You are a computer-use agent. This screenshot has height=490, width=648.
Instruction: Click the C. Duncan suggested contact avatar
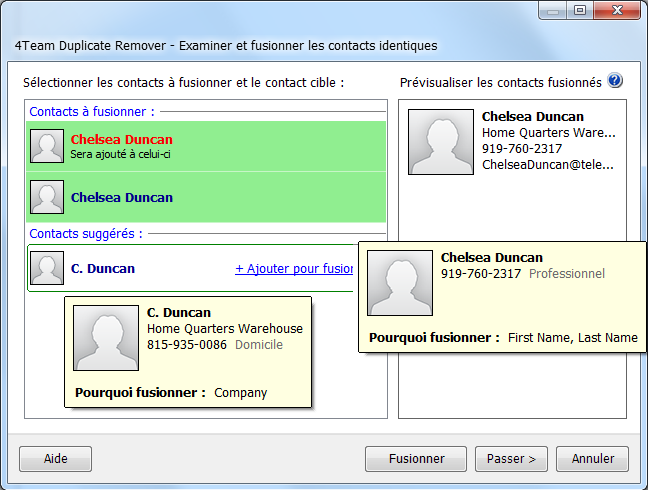47,268
